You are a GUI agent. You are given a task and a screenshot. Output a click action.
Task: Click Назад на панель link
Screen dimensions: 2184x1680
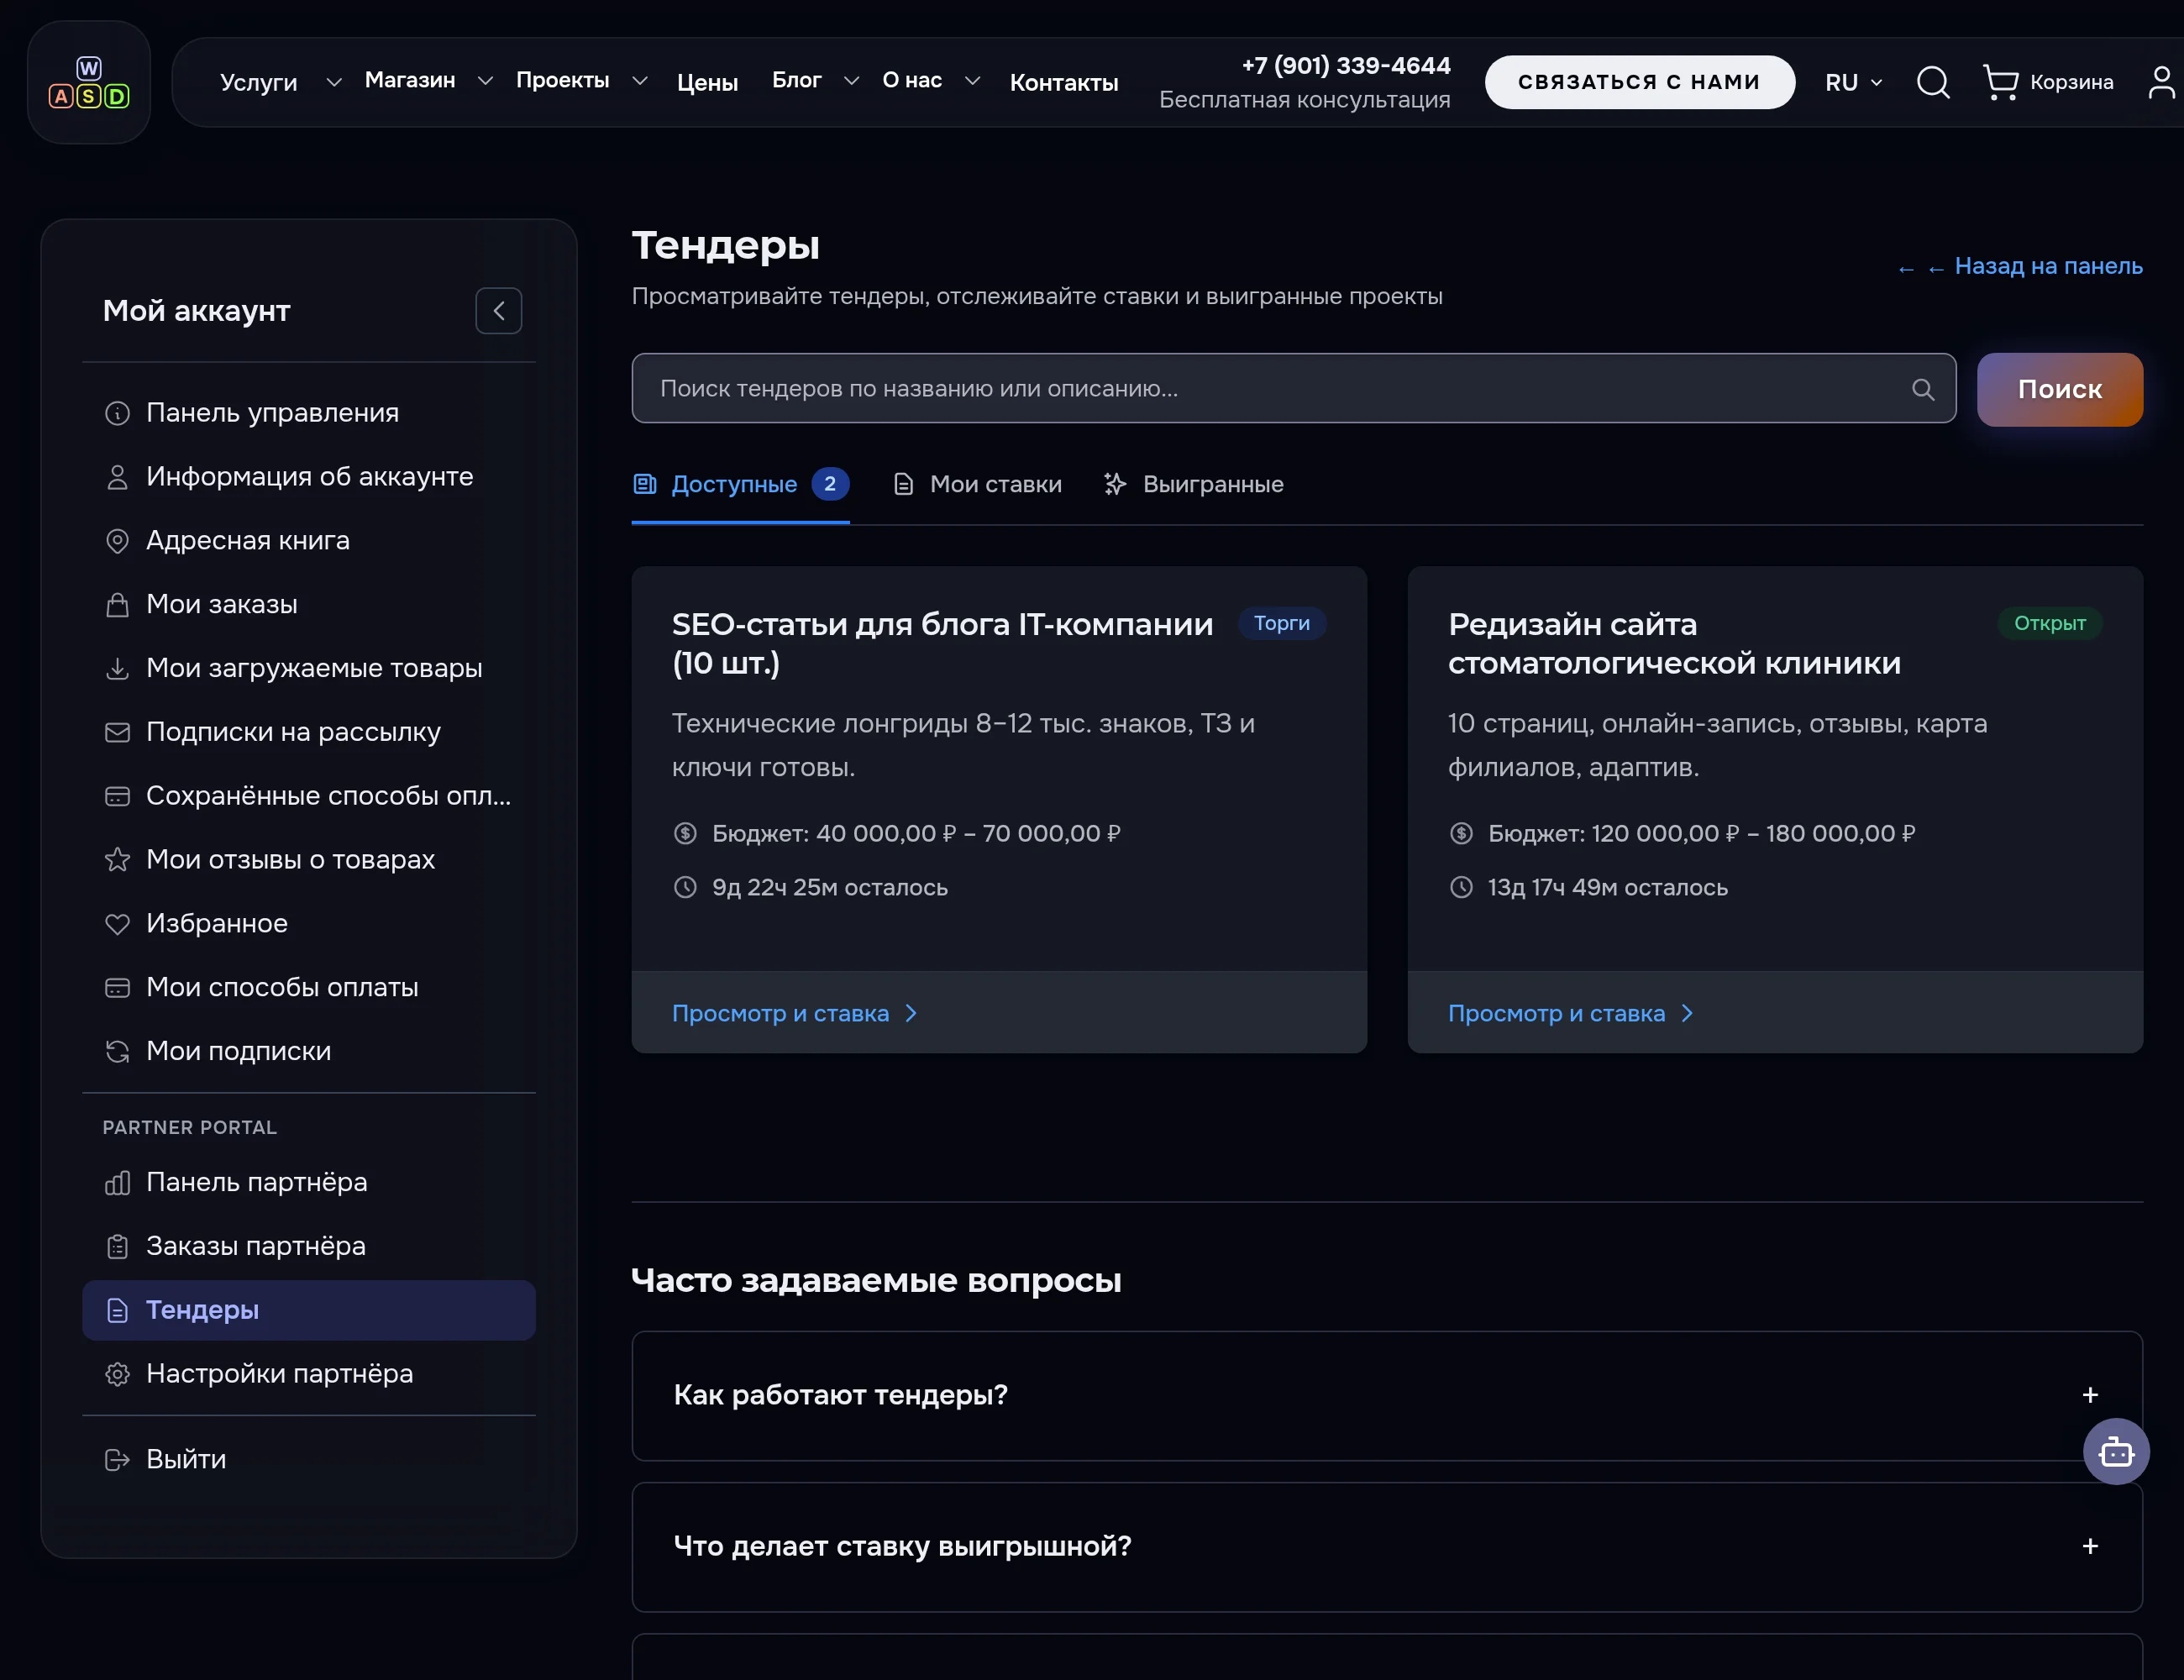click(2020, 267)
